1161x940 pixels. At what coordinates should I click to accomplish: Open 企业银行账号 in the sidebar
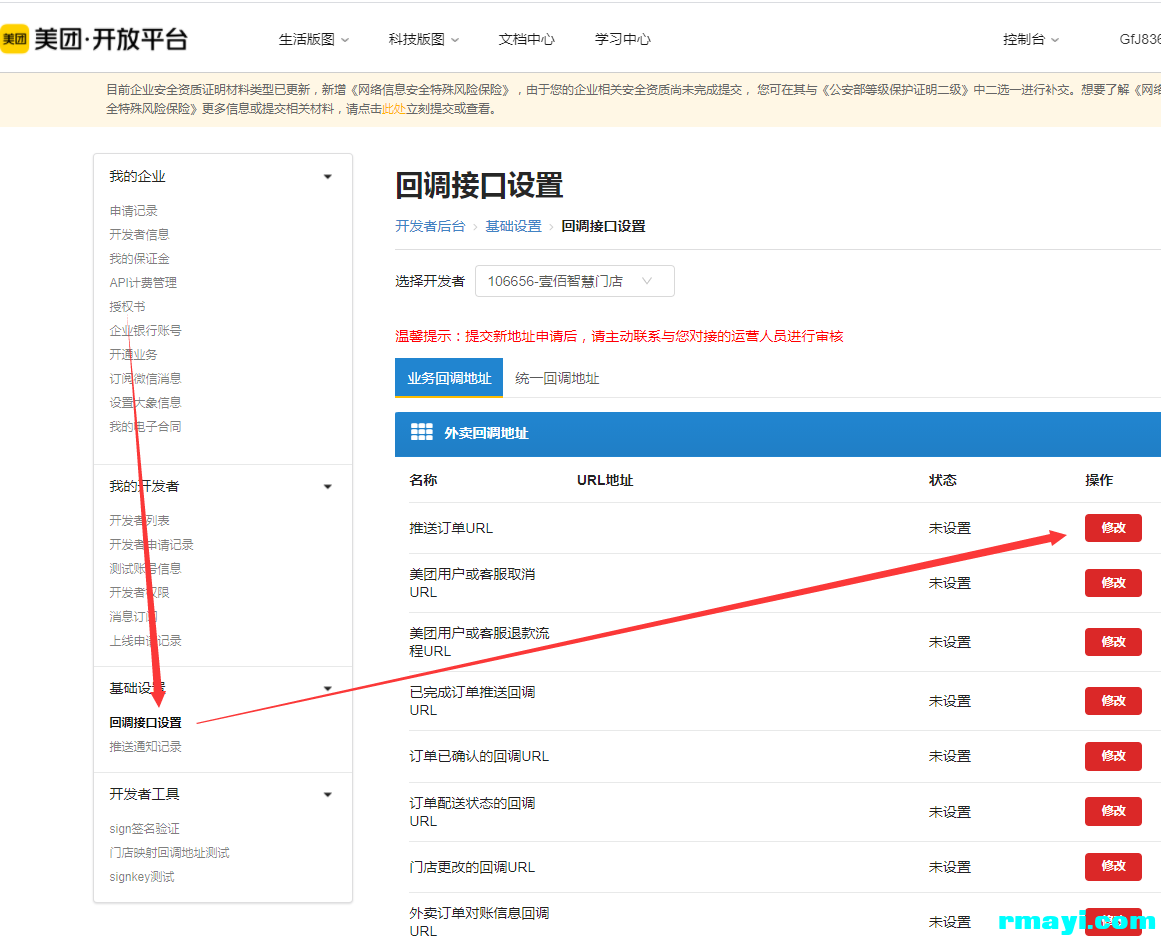point(145,330)
